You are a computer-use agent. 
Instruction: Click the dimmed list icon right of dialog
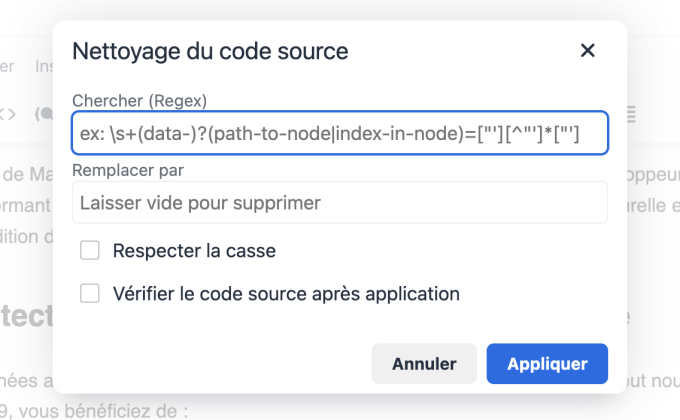click(630, 113)
